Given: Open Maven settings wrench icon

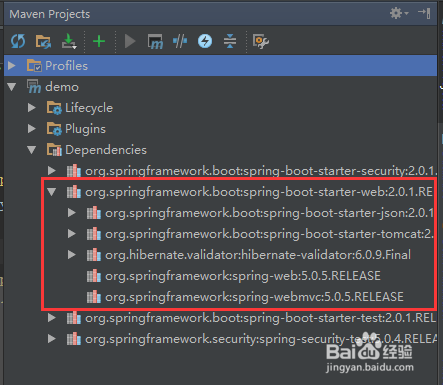Looking at the screenshot, I should [261, 42].
